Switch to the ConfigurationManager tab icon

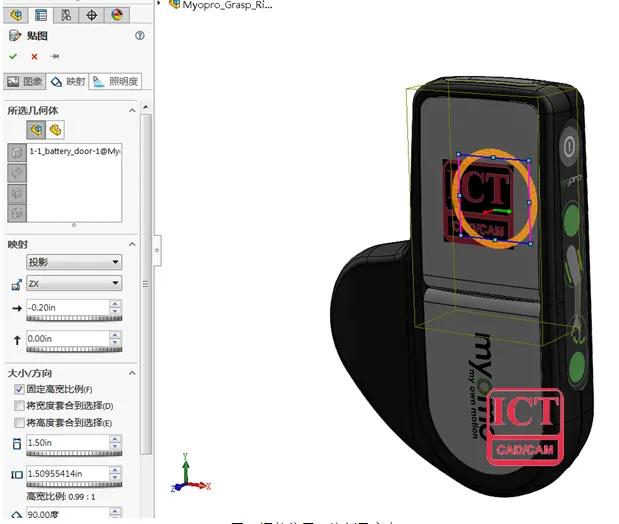[66, 15]
